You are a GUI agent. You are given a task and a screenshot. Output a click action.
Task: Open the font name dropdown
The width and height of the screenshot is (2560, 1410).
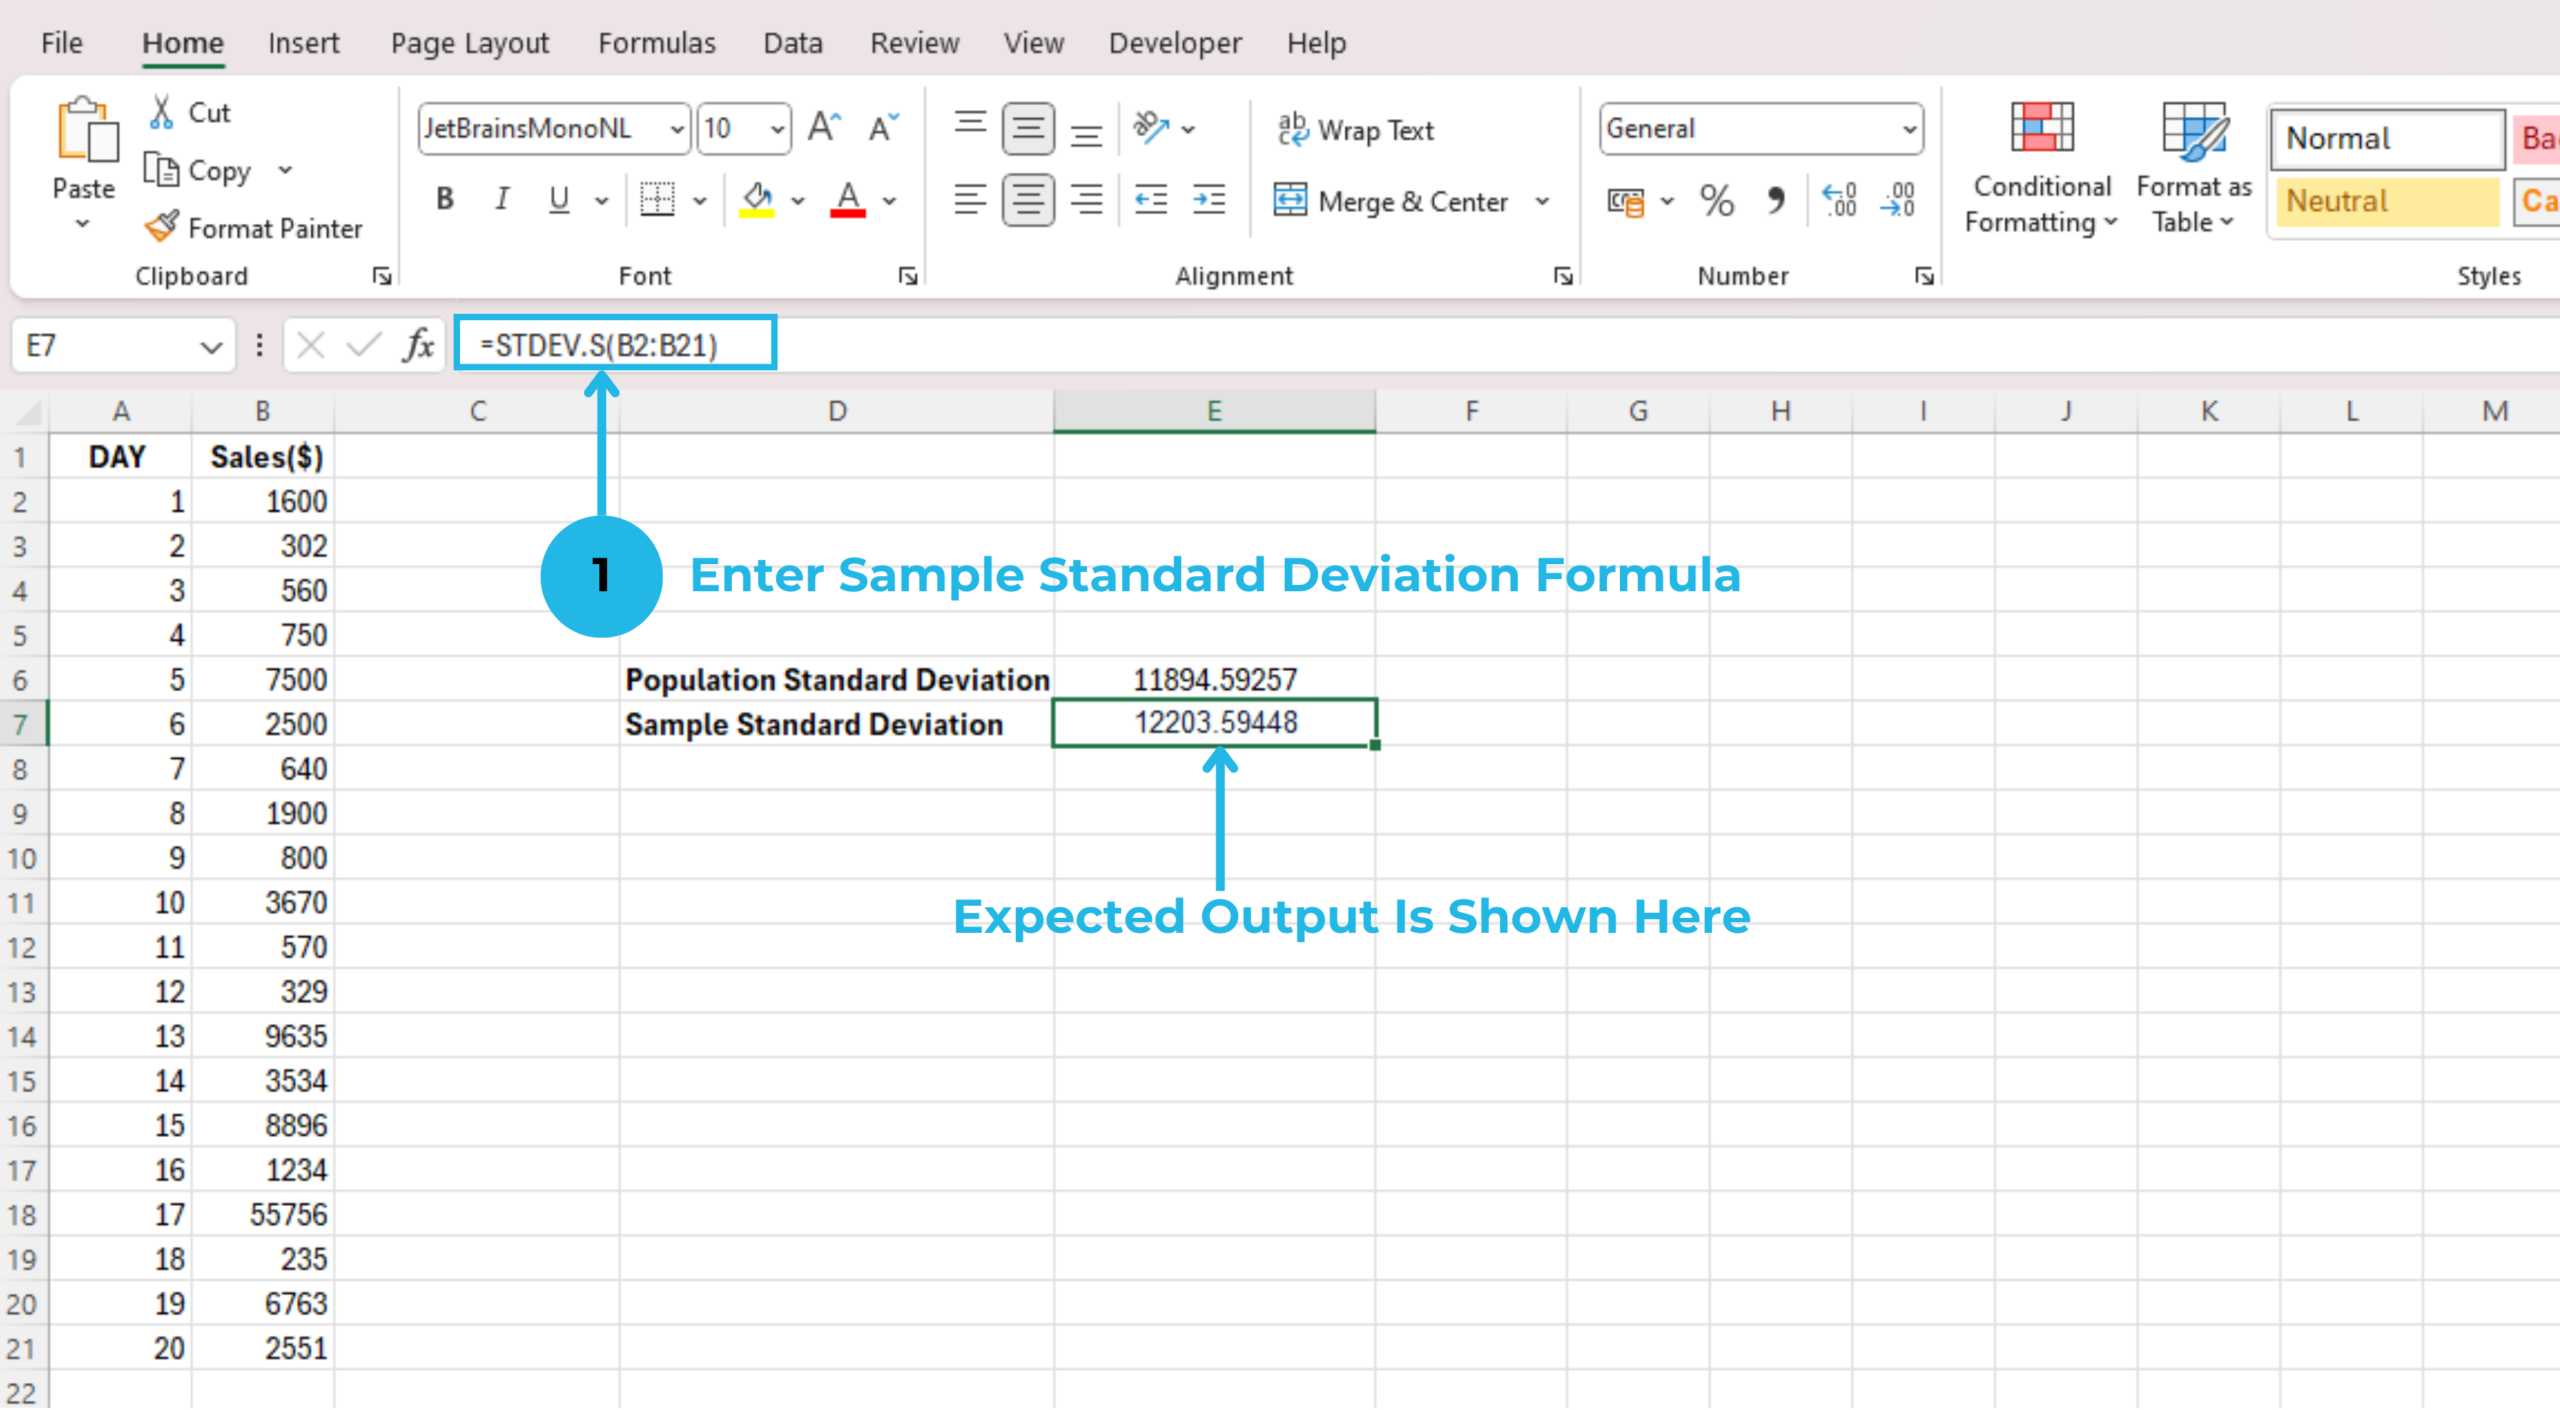click(x=677, y=129)
